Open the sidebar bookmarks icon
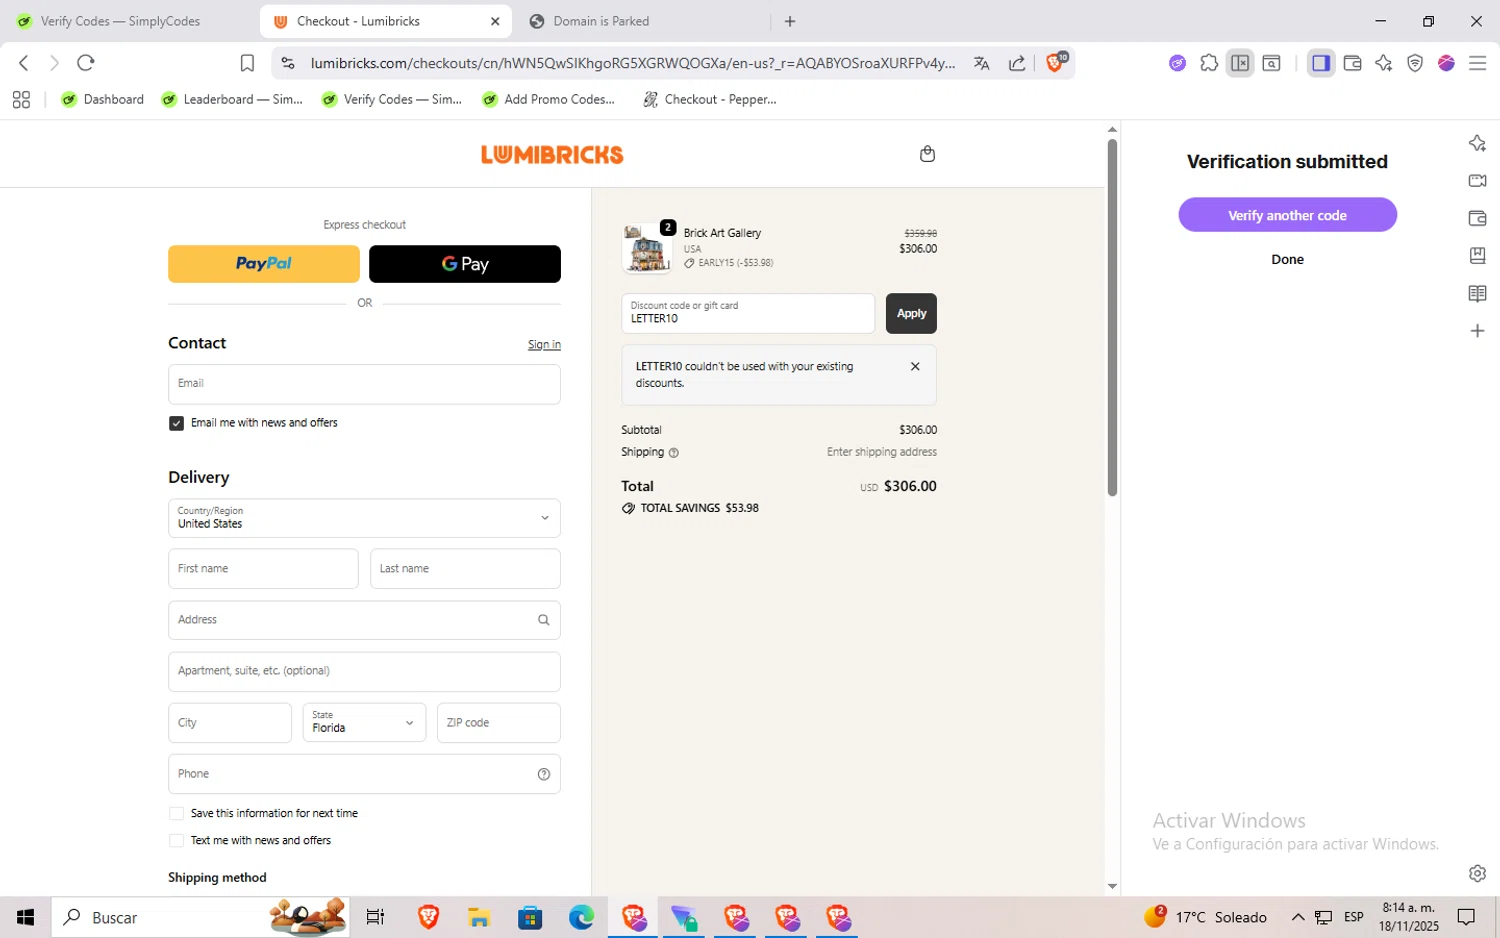The image size is (1500, 938). (1477, 255)
